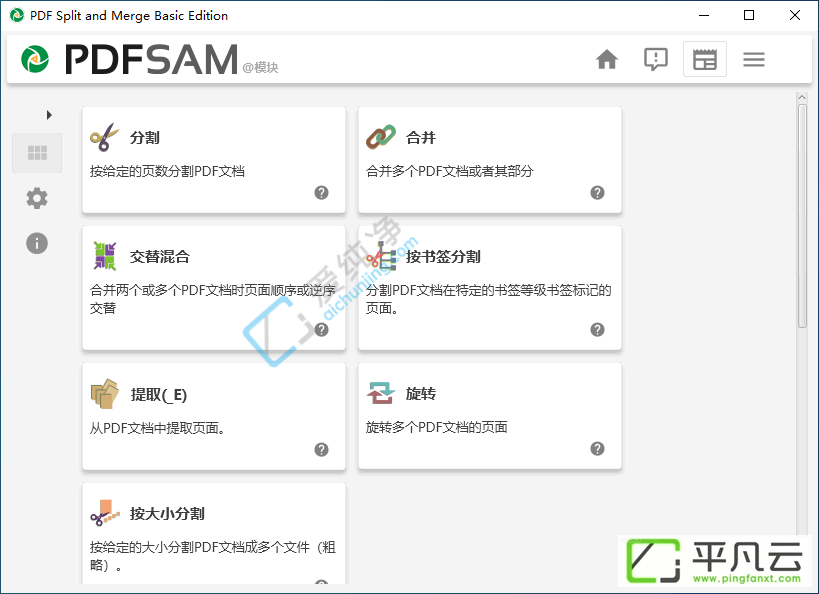Open help for 按书签分割 module

point(597,330)
